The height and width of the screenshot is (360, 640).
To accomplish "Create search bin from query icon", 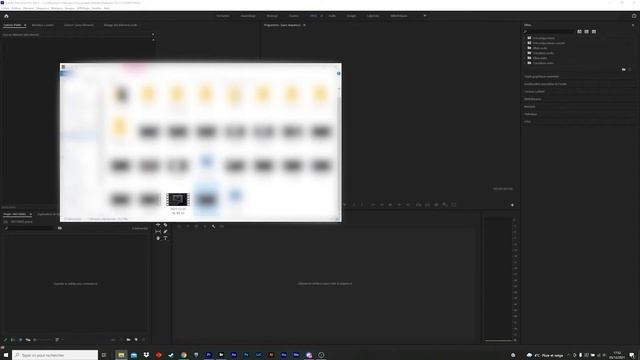I will pyautogui.click(x=60, y=228).
